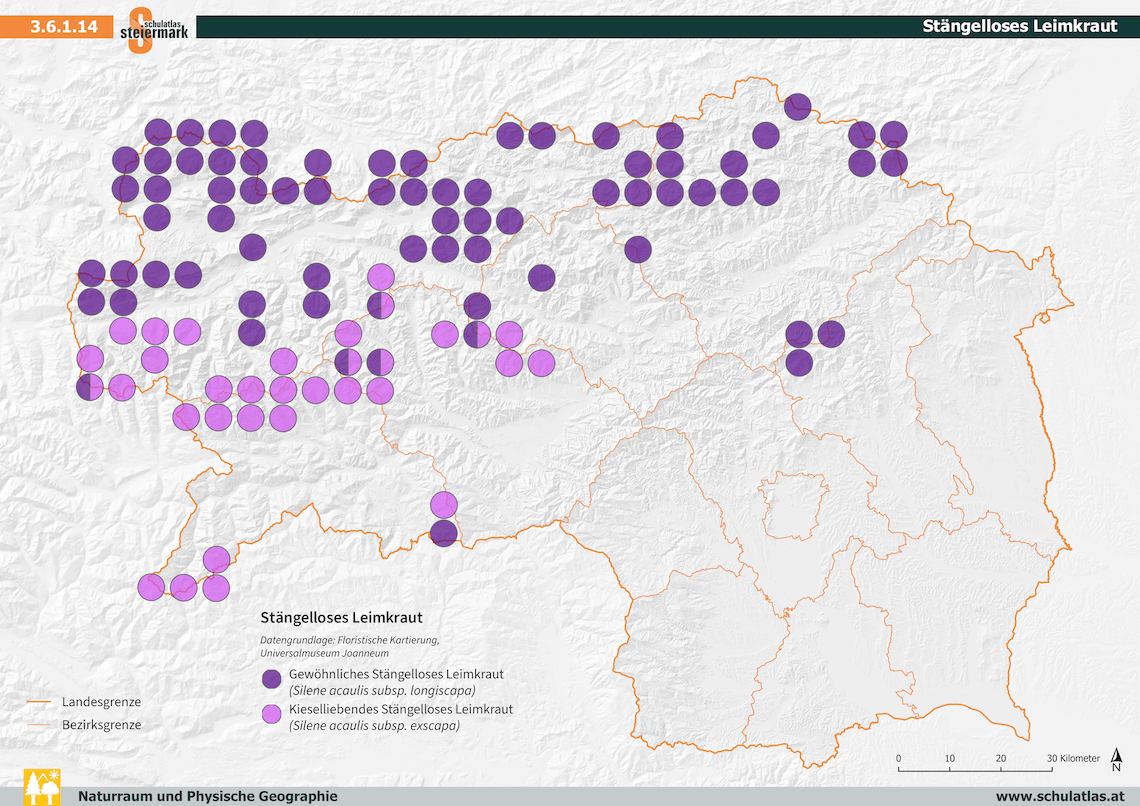Click the dark purple longiscapa legend circle
Viewport: 1140px width, 806px height.
click(271, 680)
